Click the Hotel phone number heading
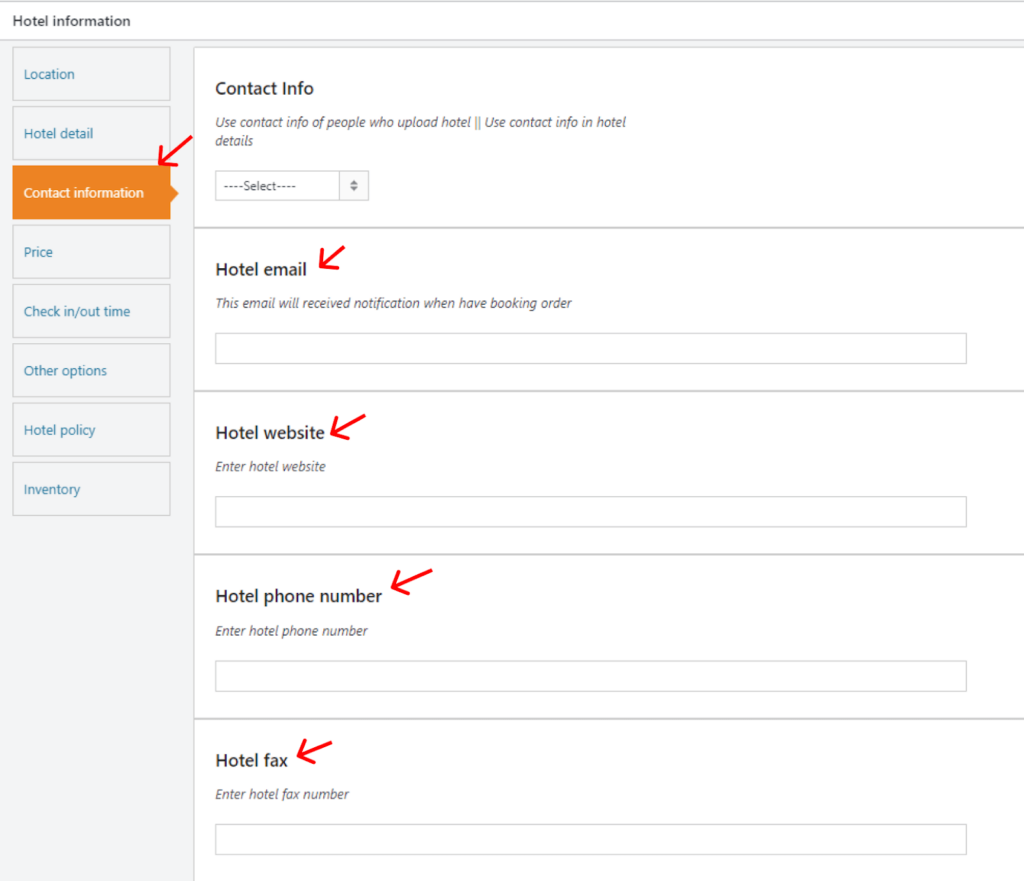The width and height of the screenshot is (1024, 881). point(298,595)
